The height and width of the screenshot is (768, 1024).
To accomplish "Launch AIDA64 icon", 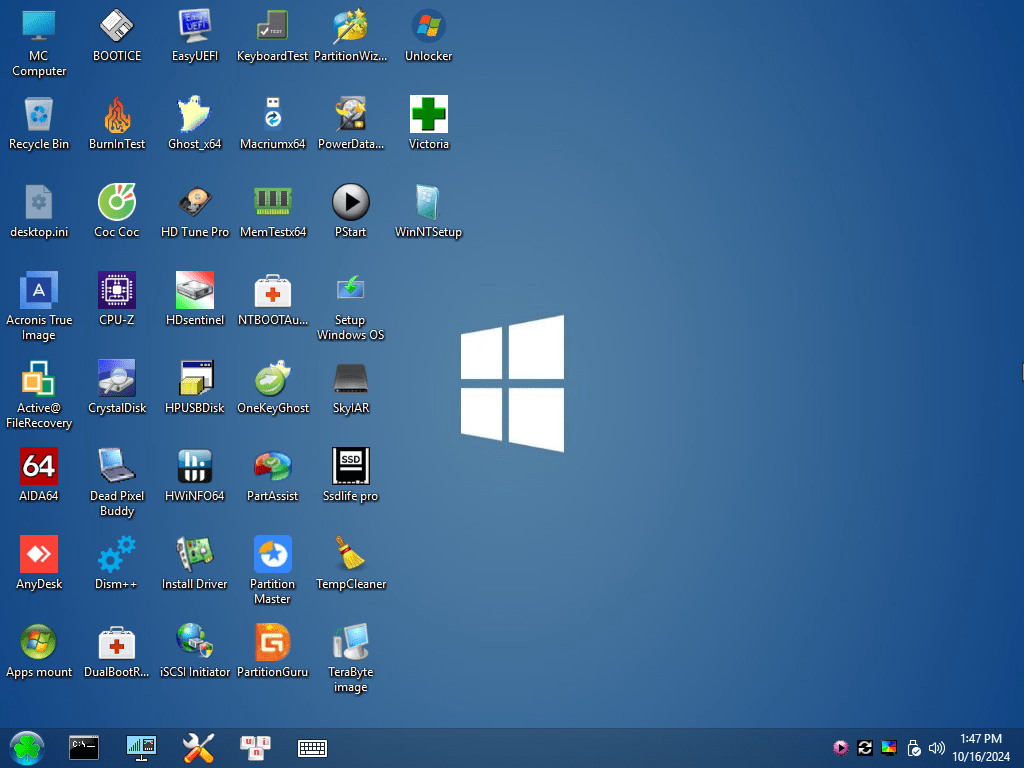I will (x=39, y=475).
